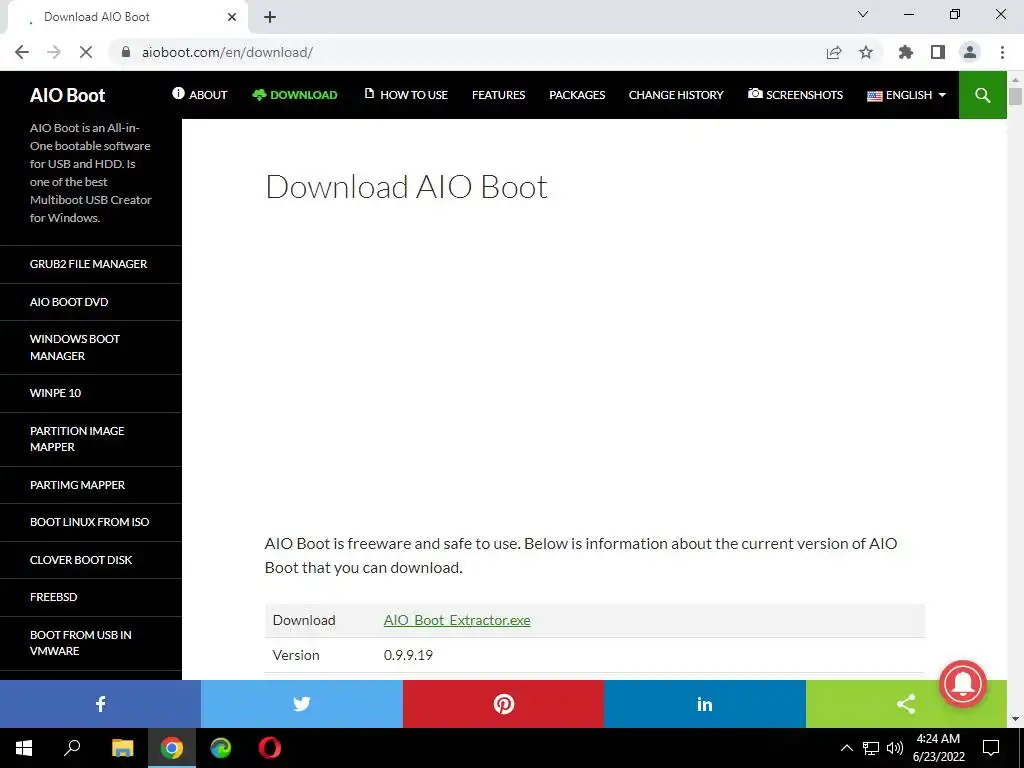Click the green search button on site

[x=982, y=95]
